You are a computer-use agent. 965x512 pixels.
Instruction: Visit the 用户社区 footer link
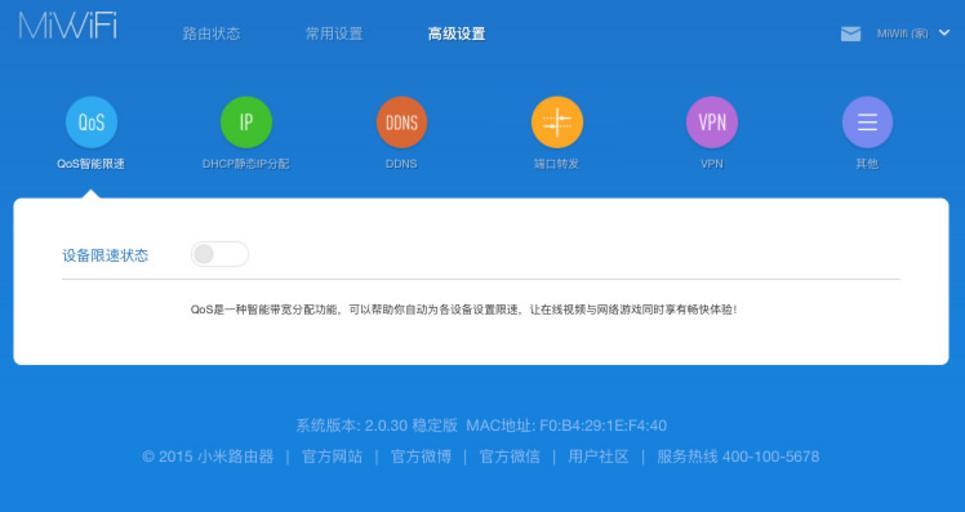(598, 457)
